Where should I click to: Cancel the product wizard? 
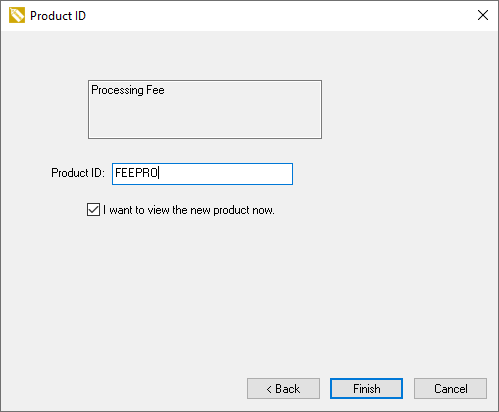[450, 388]
